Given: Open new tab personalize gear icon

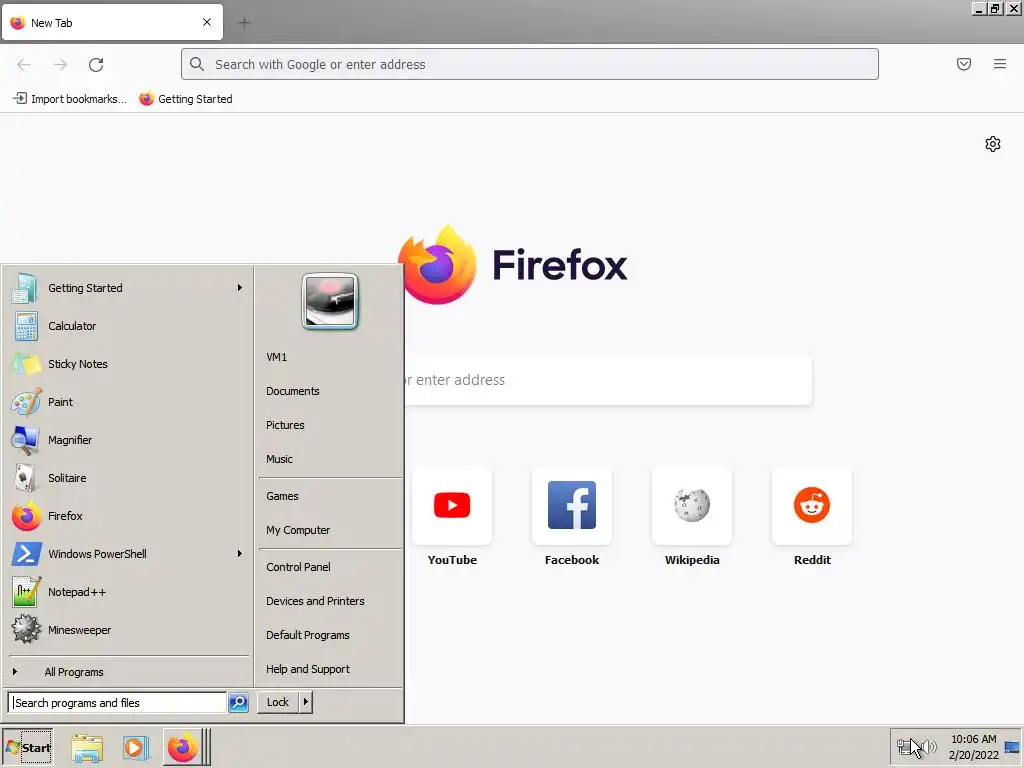Looking at the screenshot, I should [x=993, y=144].
